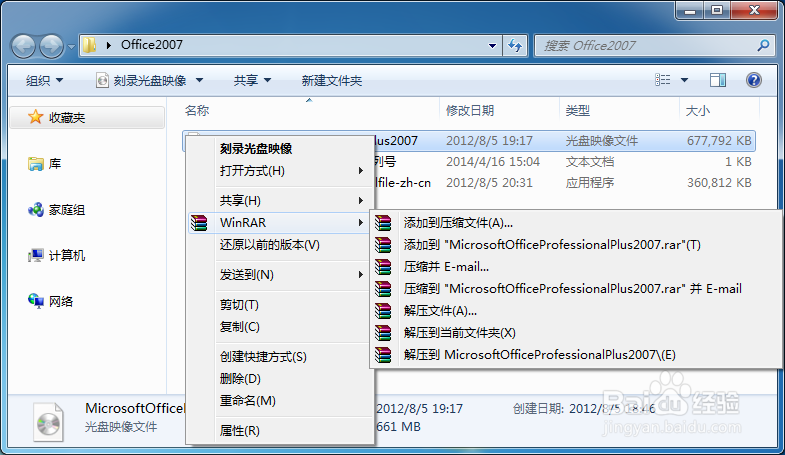This screenshot has height=455, width=785.
Task: Open the 组织 dropdown menu
Action: click(x=44, y=80)
